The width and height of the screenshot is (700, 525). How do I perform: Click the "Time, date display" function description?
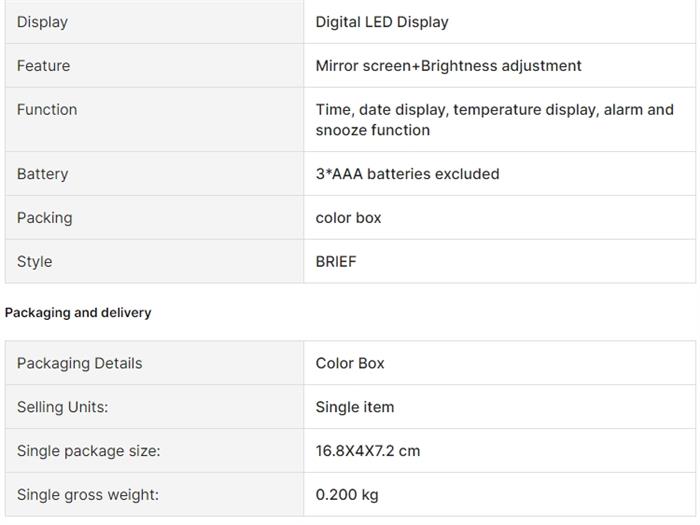pos(494,120)
